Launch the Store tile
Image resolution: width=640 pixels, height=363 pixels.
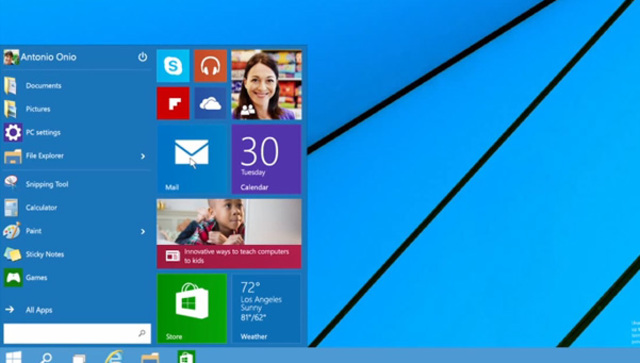click(x=192, y=308)
